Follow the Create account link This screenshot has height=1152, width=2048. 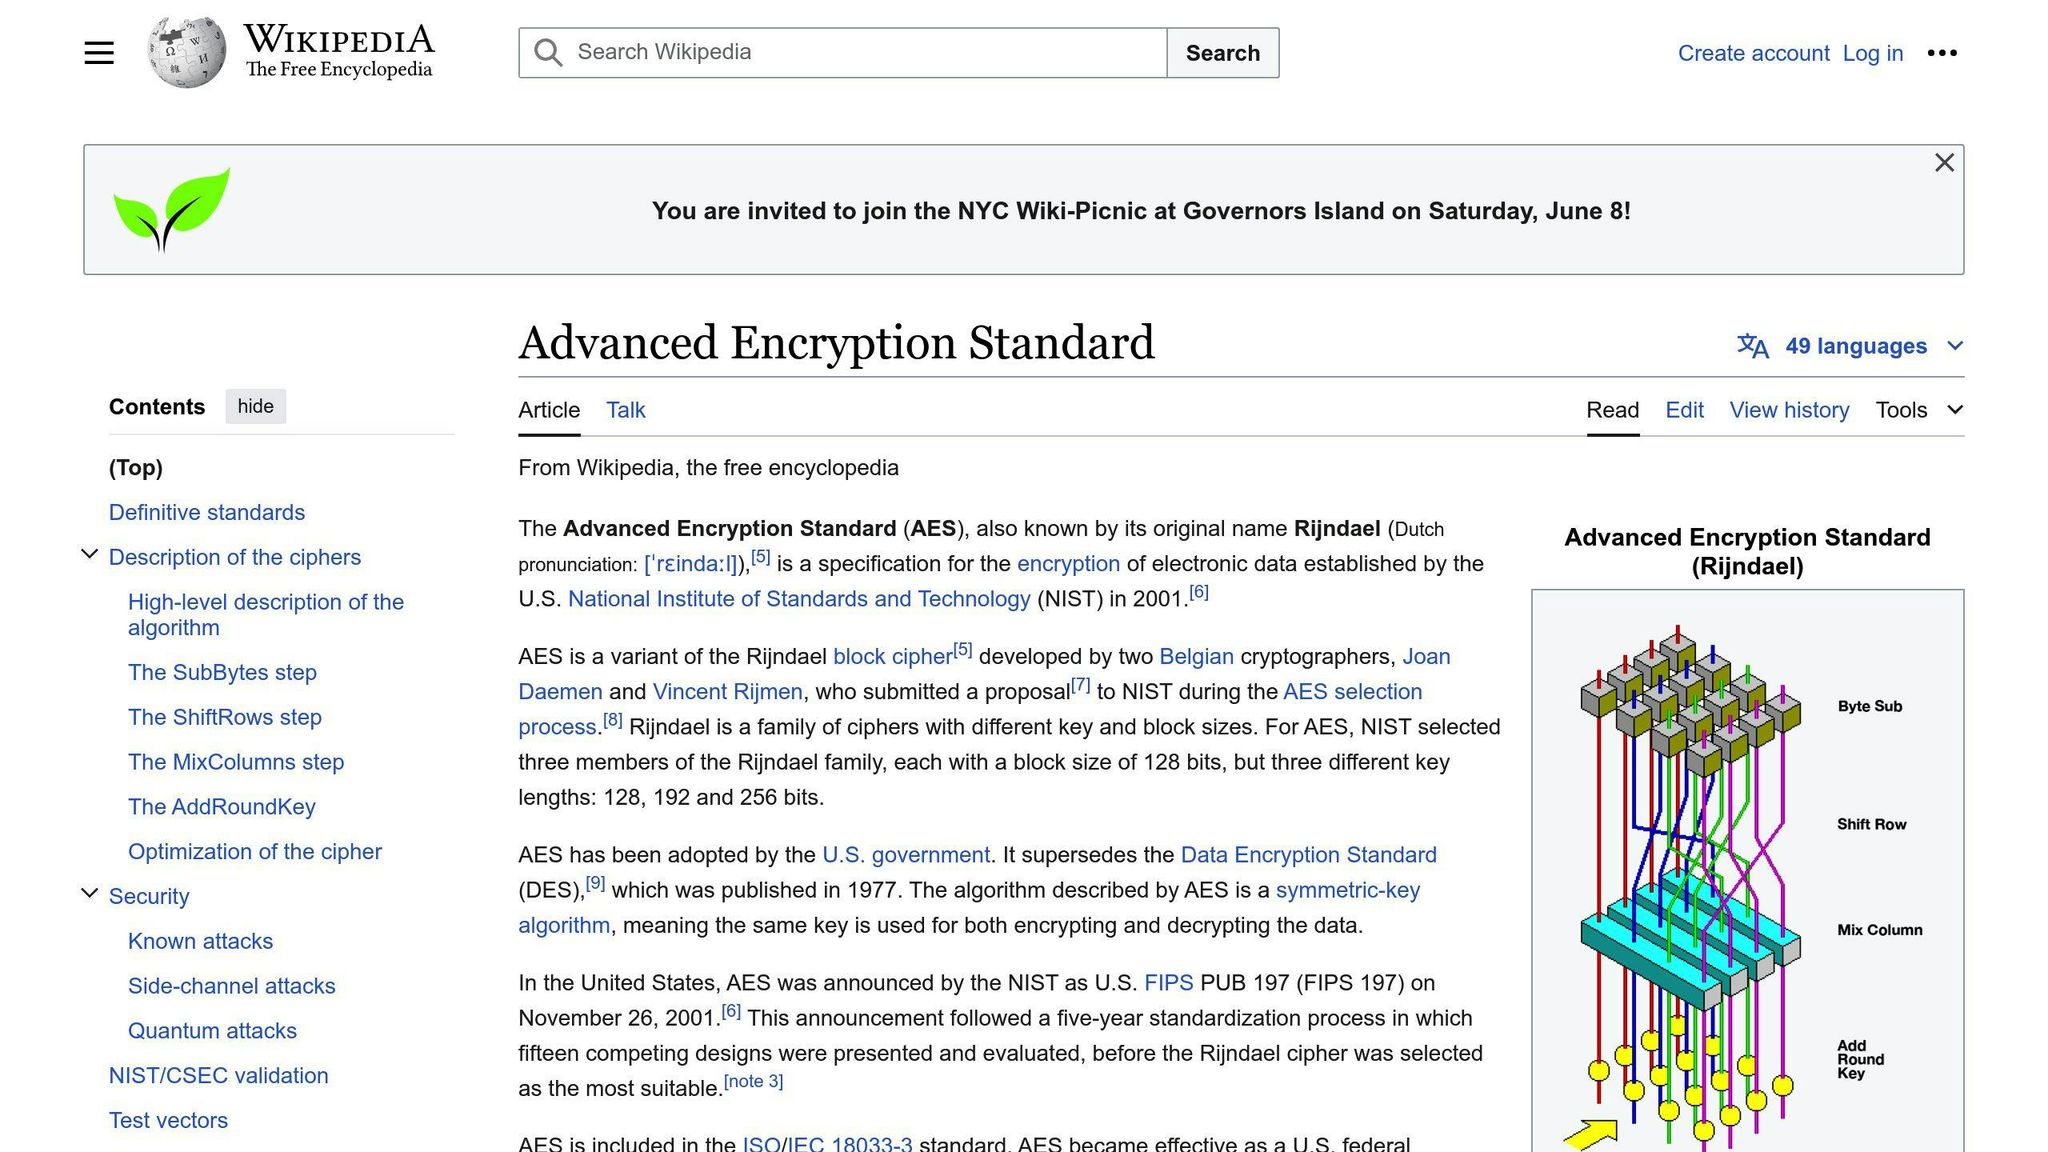pos(1753,53)
